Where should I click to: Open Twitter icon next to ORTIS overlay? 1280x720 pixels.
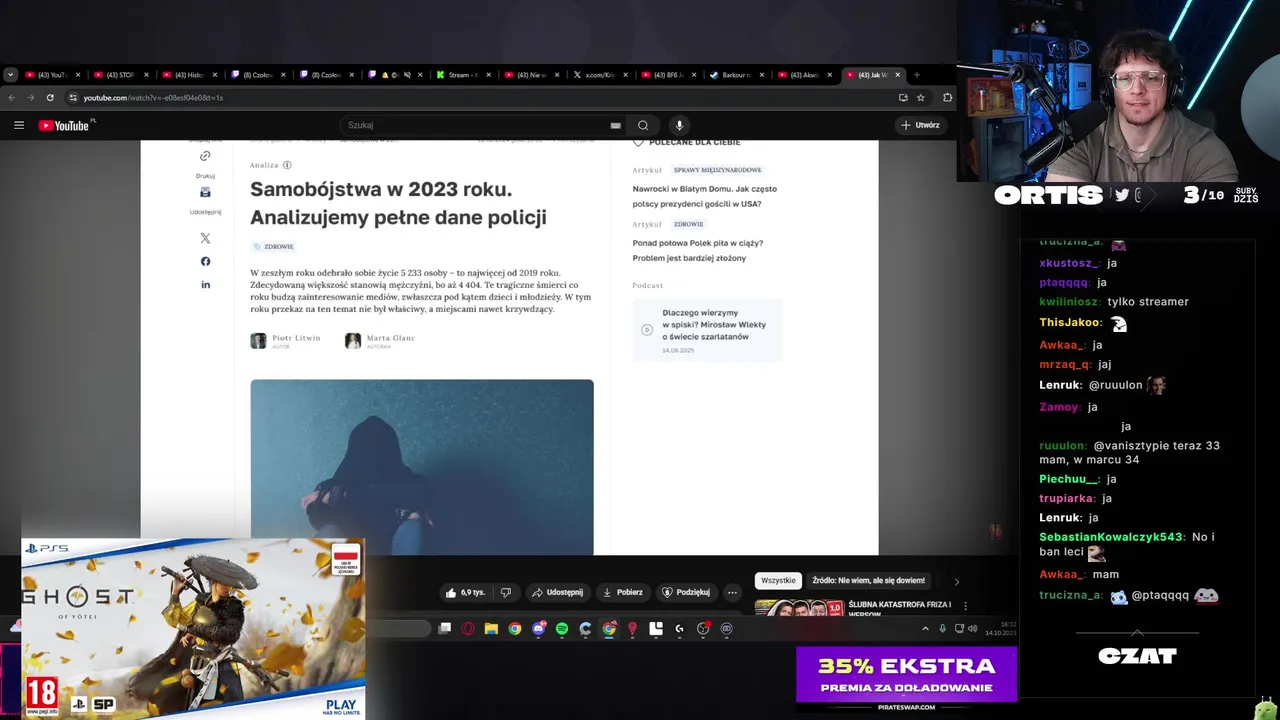coord(1122,195)
